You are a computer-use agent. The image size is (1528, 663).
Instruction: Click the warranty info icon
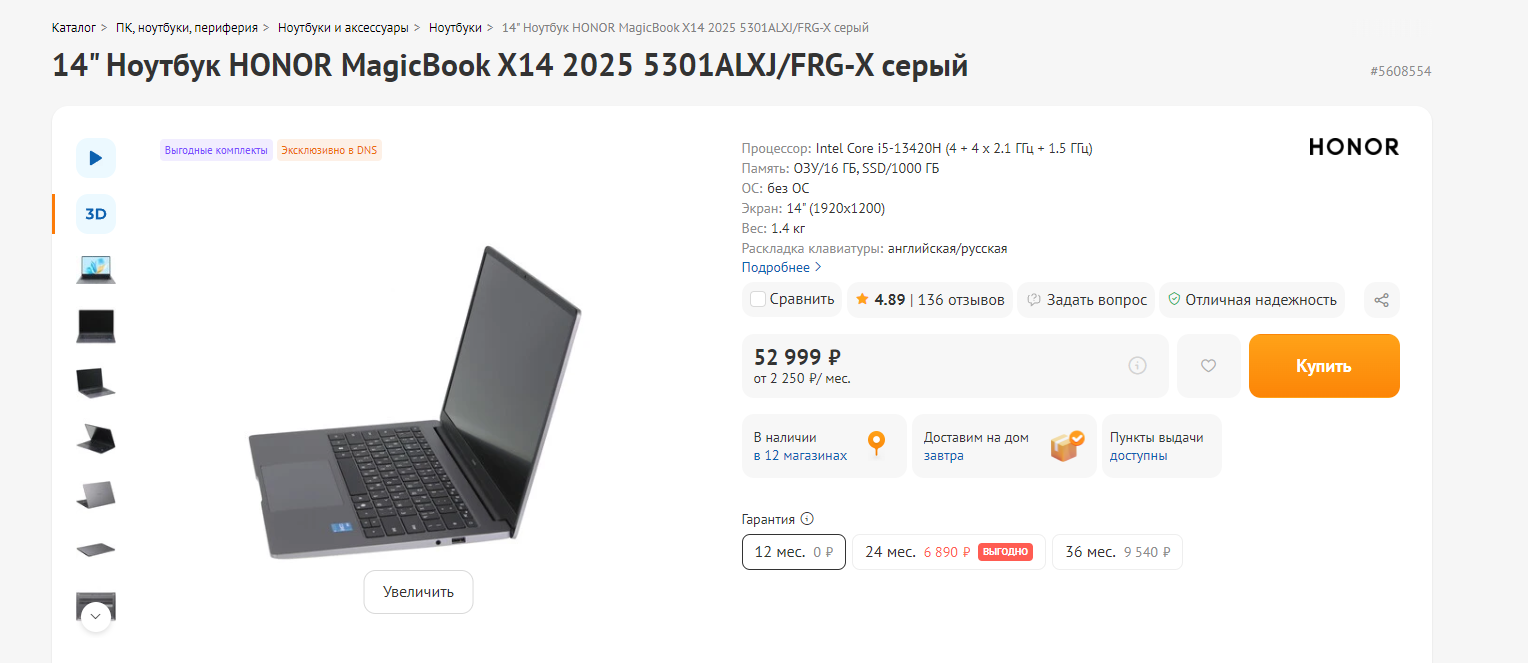pos(807,519)
